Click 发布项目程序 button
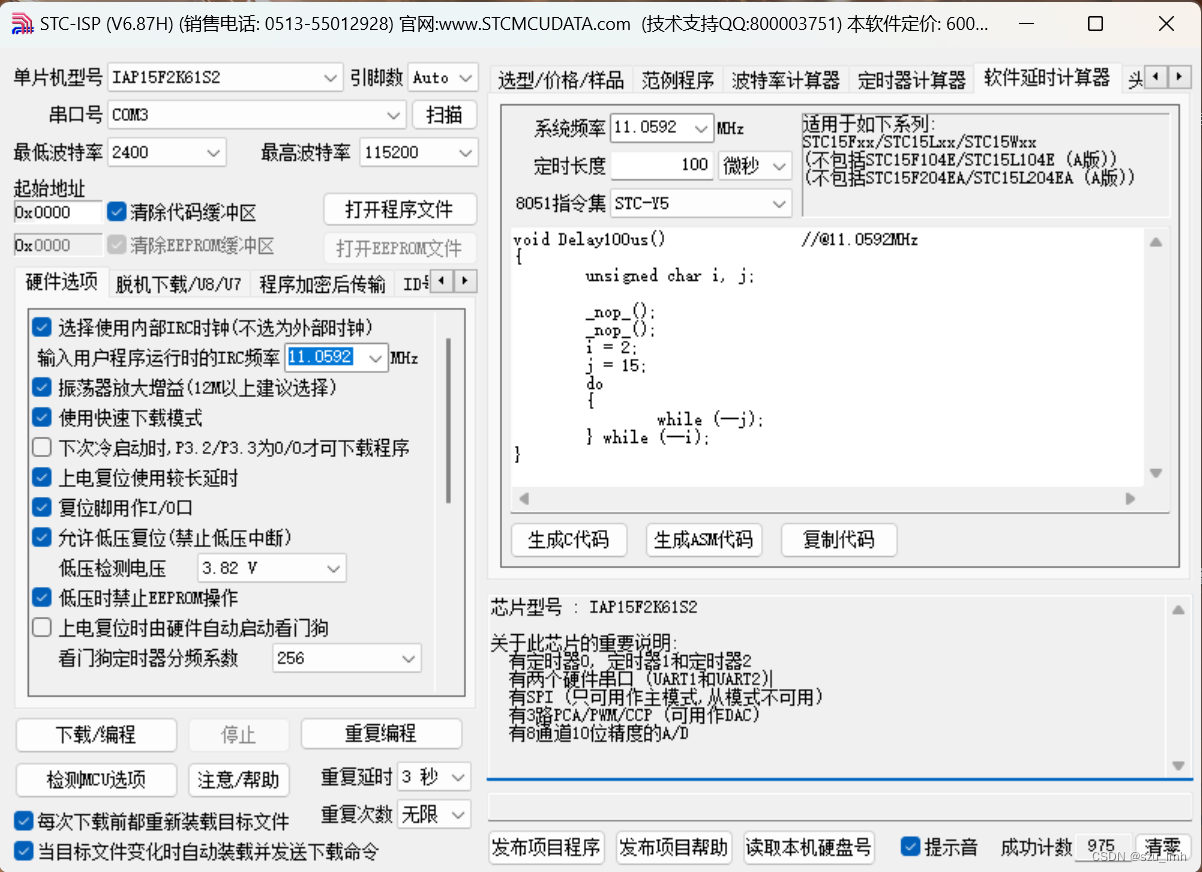1202x872 pixels. [x=546, y=848]
